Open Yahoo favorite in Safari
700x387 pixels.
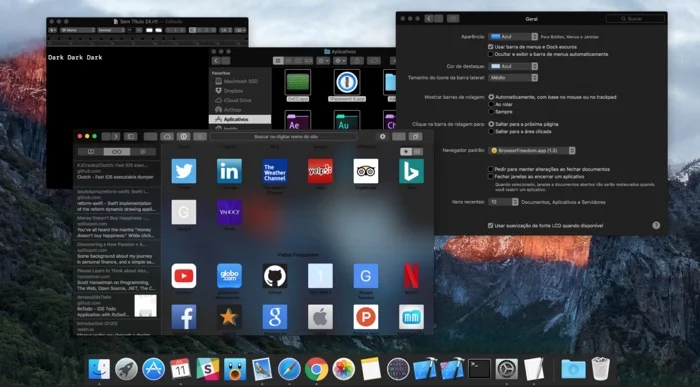coord(229,212)
